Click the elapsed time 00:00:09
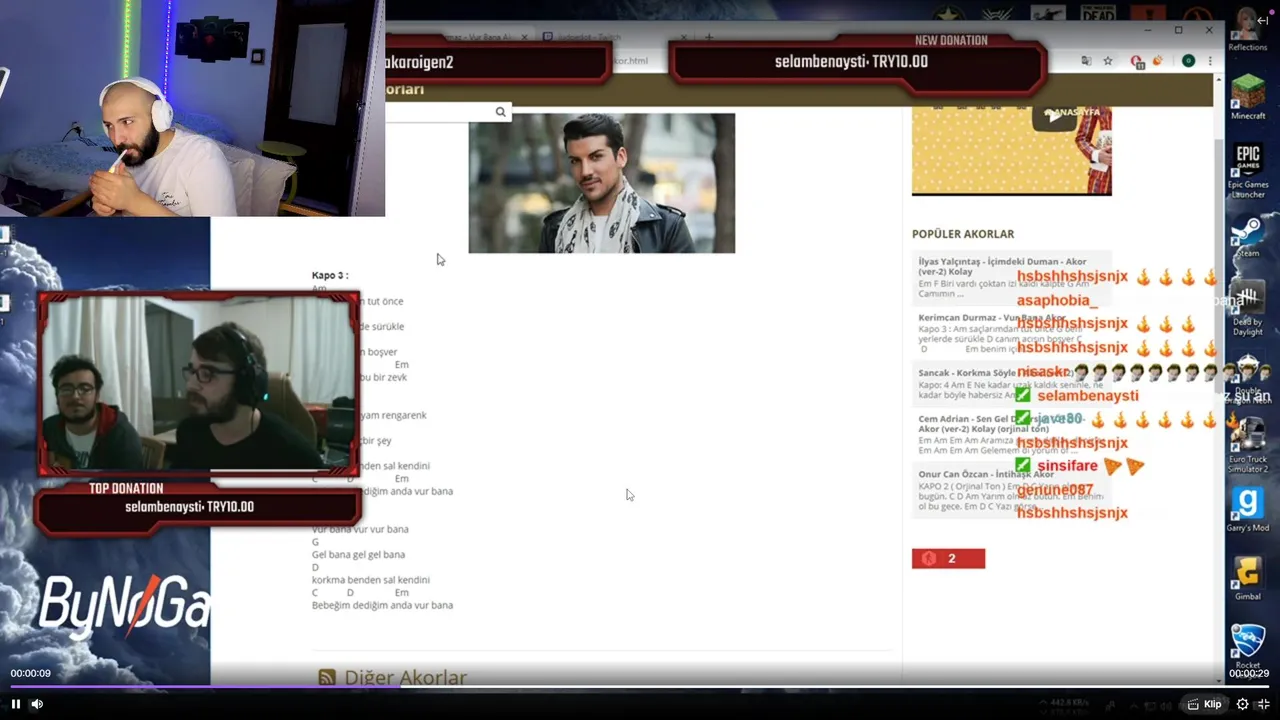 point(31,674)
